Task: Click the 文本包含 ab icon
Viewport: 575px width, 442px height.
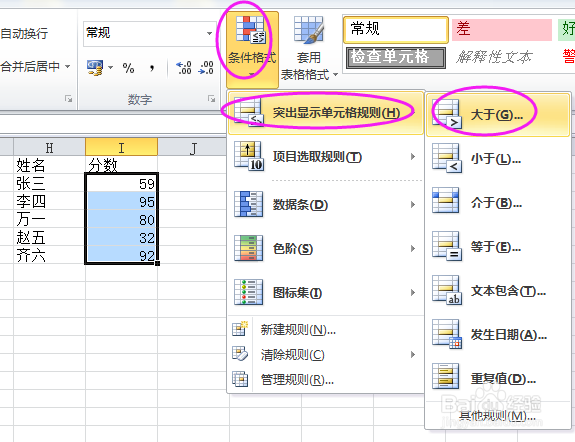Action: [x=447, y=290]
